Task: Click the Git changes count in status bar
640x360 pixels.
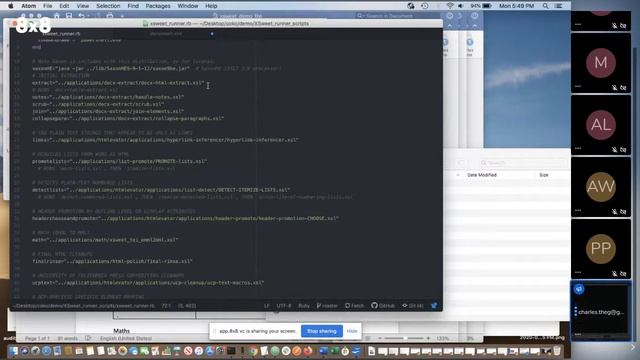Action: 413,306
